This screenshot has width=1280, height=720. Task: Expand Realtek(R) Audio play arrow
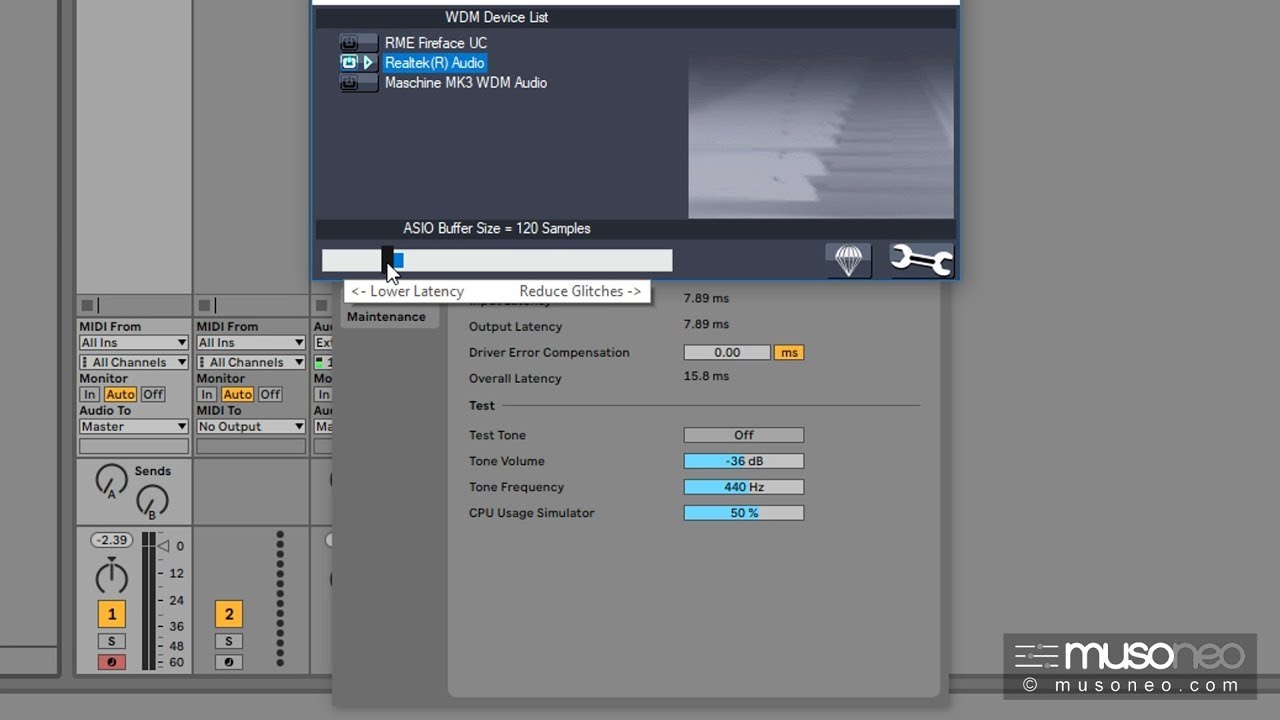point(369,63)
